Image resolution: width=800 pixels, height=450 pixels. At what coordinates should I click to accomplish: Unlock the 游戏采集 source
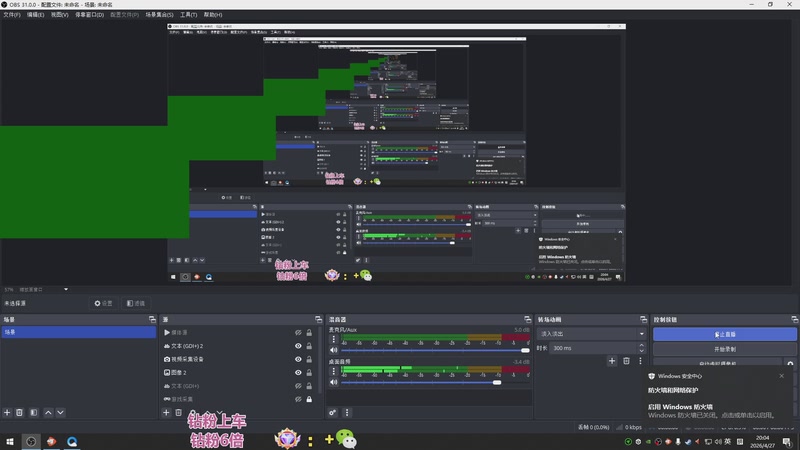[x=309, y=399]
